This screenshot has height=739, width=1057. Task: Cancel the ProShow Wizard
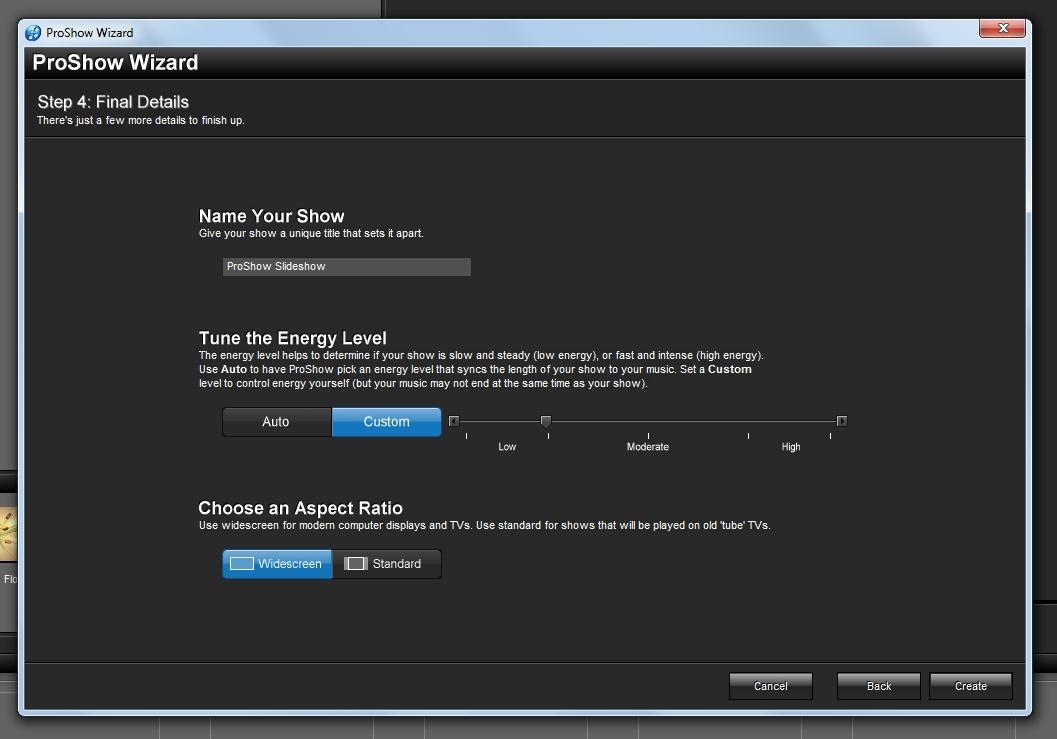[x=771, y=686]
